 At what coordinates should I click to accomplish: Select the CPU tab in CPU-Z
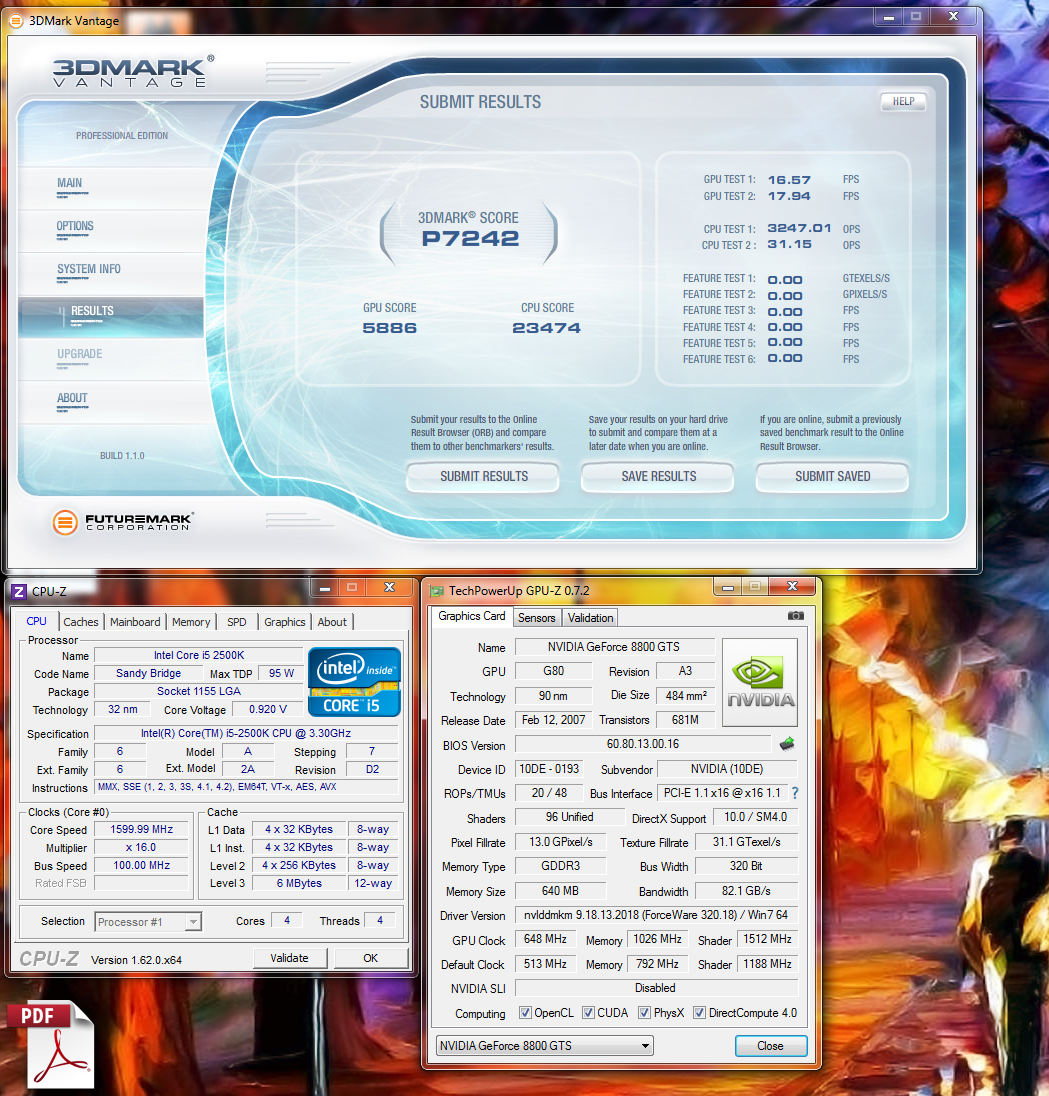point(36,621)
